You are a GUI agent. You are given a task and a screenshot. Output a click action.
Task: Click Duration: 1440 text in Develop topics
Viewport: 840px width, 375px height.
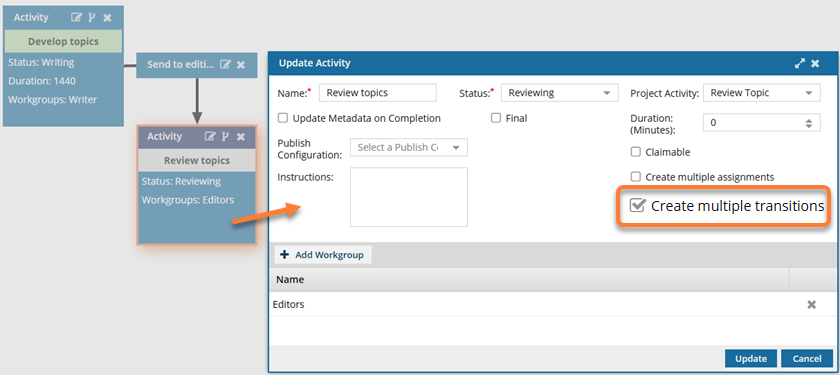tap(42, 81)
